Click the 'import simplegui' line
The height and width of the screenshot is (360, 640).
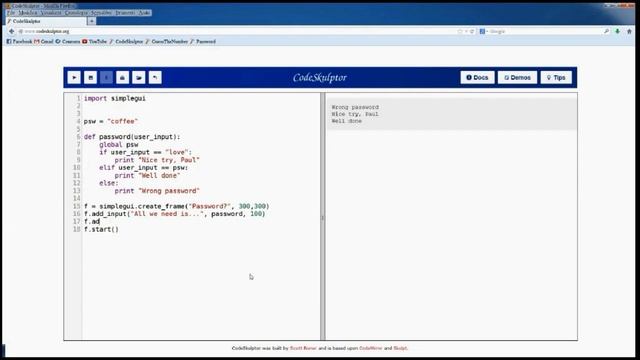point(115,98)
